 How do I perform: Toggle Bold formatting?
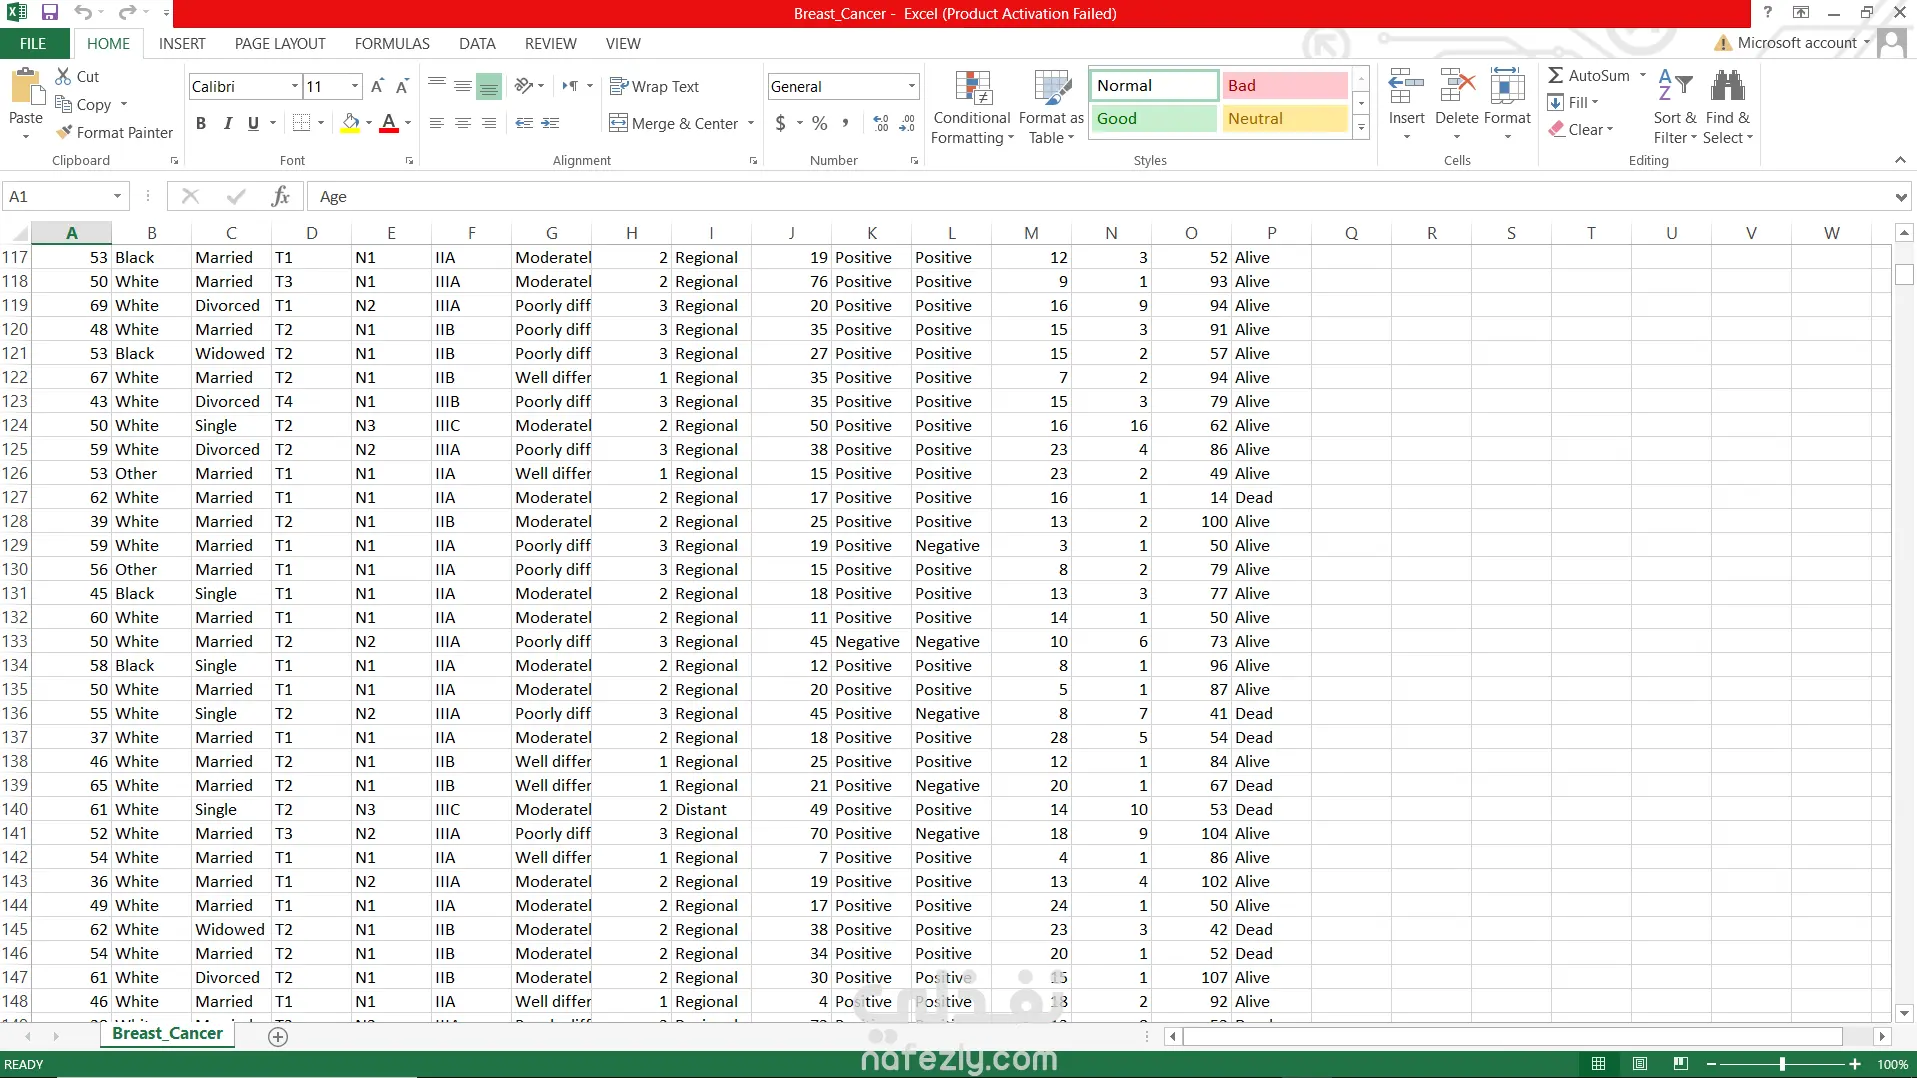coord(201,123)
